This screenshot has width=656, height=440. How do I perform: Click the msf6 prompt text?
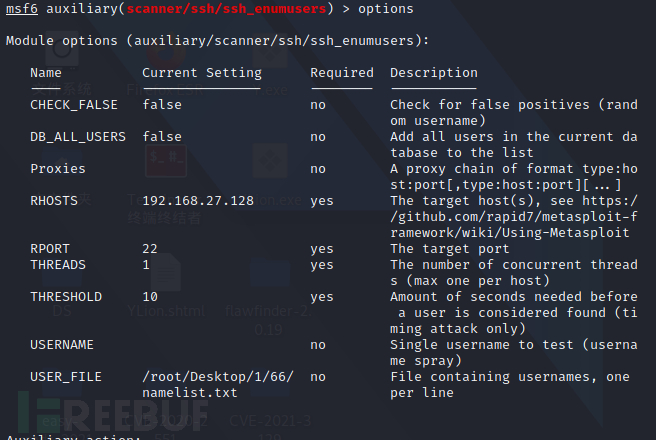[22, 9]
